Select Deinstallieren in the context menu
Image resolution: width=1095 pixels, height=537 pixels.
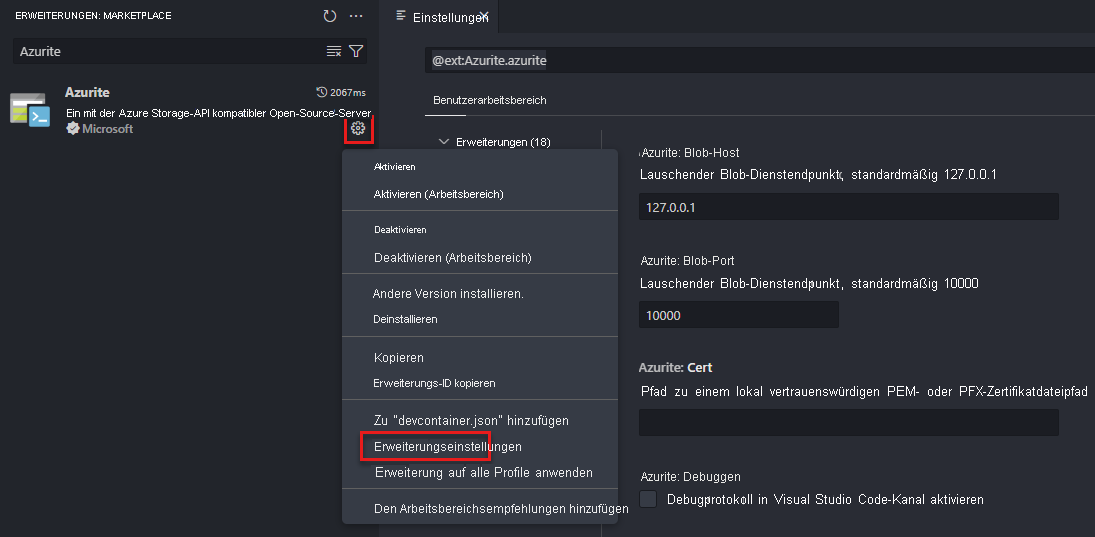coord(406,319)
